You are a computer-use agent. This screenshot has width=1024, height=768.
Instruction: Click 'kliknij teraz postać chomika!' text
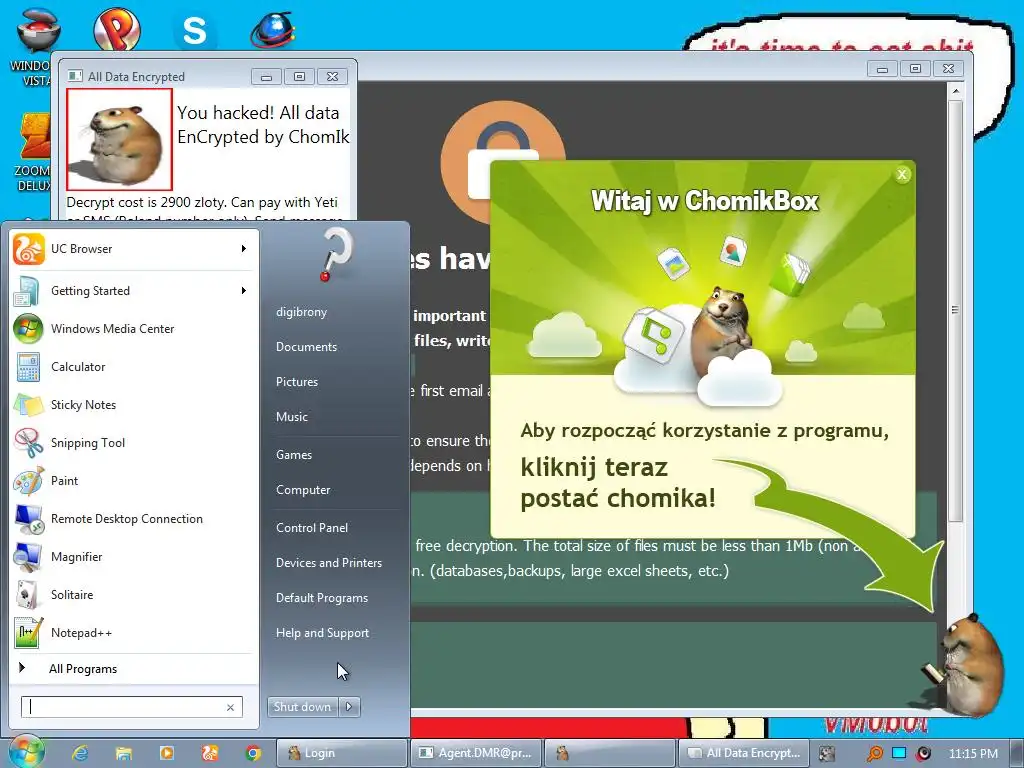618,483
